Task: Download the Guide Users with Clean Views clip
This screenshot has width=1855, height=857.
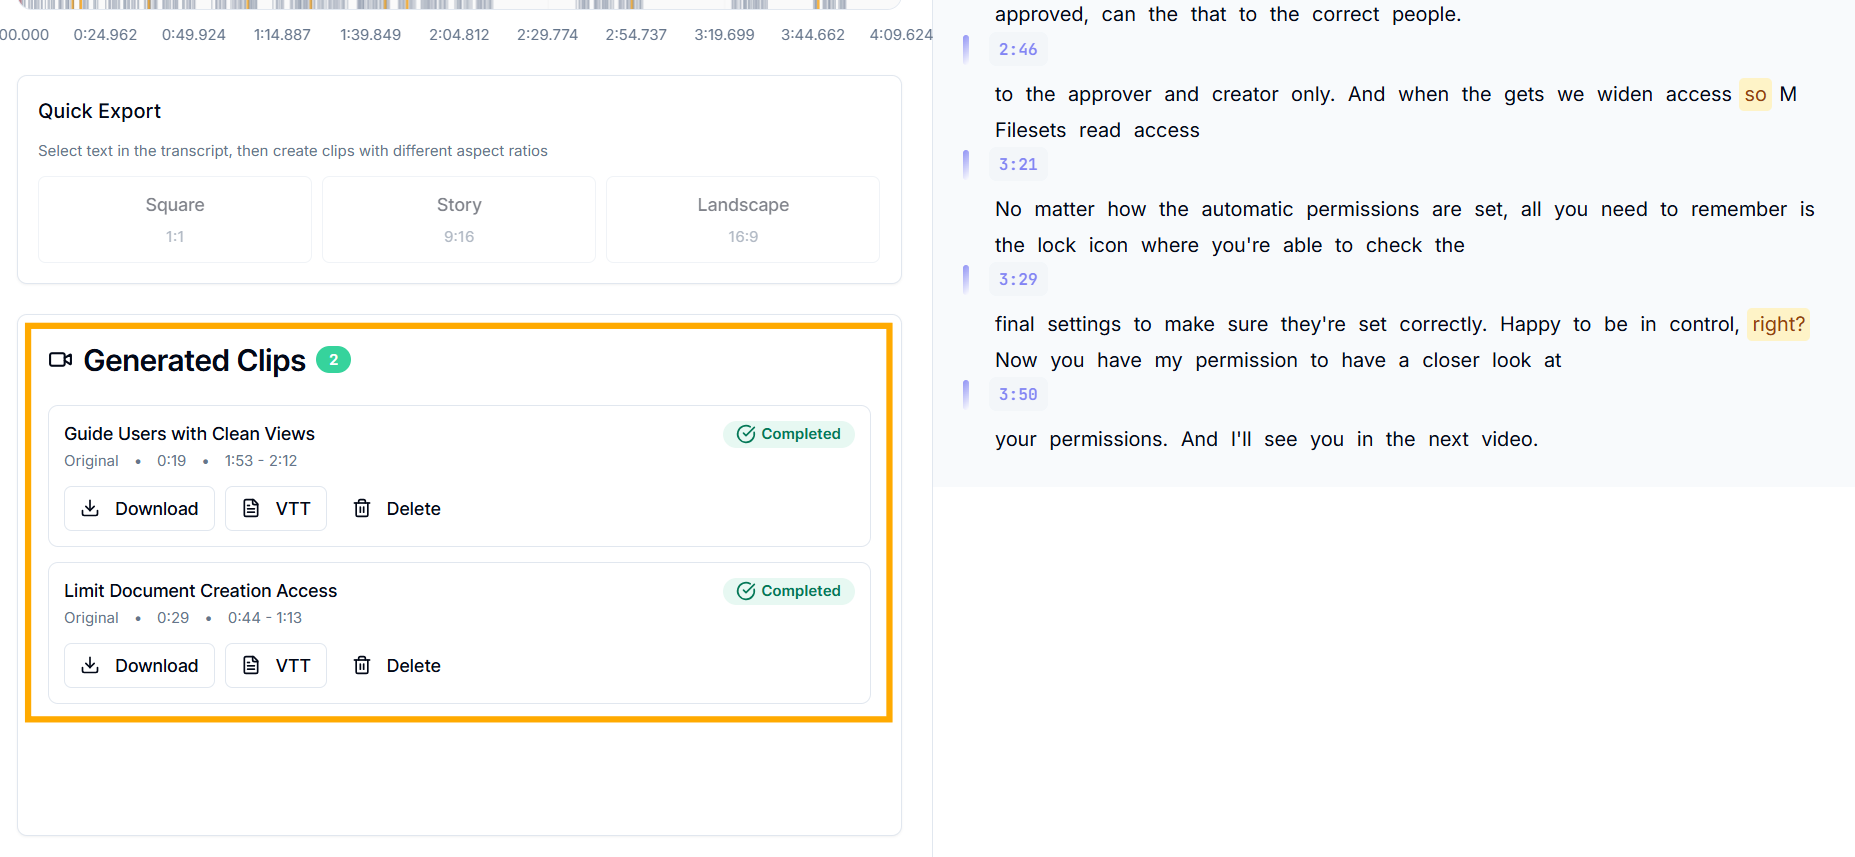Action: pyautogui.click(x=139, y=509)
